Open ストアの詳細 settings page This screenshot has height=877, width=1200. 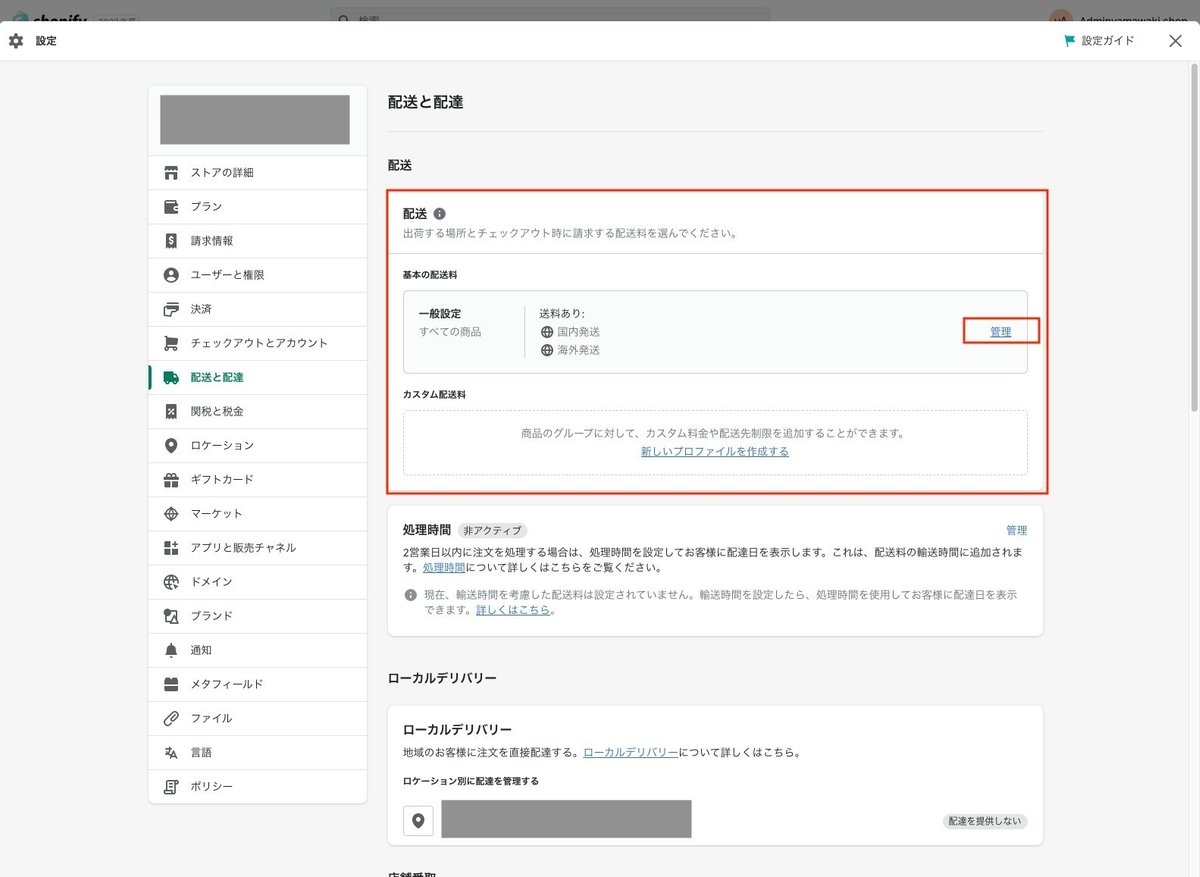pyautogui.click(x=258, y=172)
